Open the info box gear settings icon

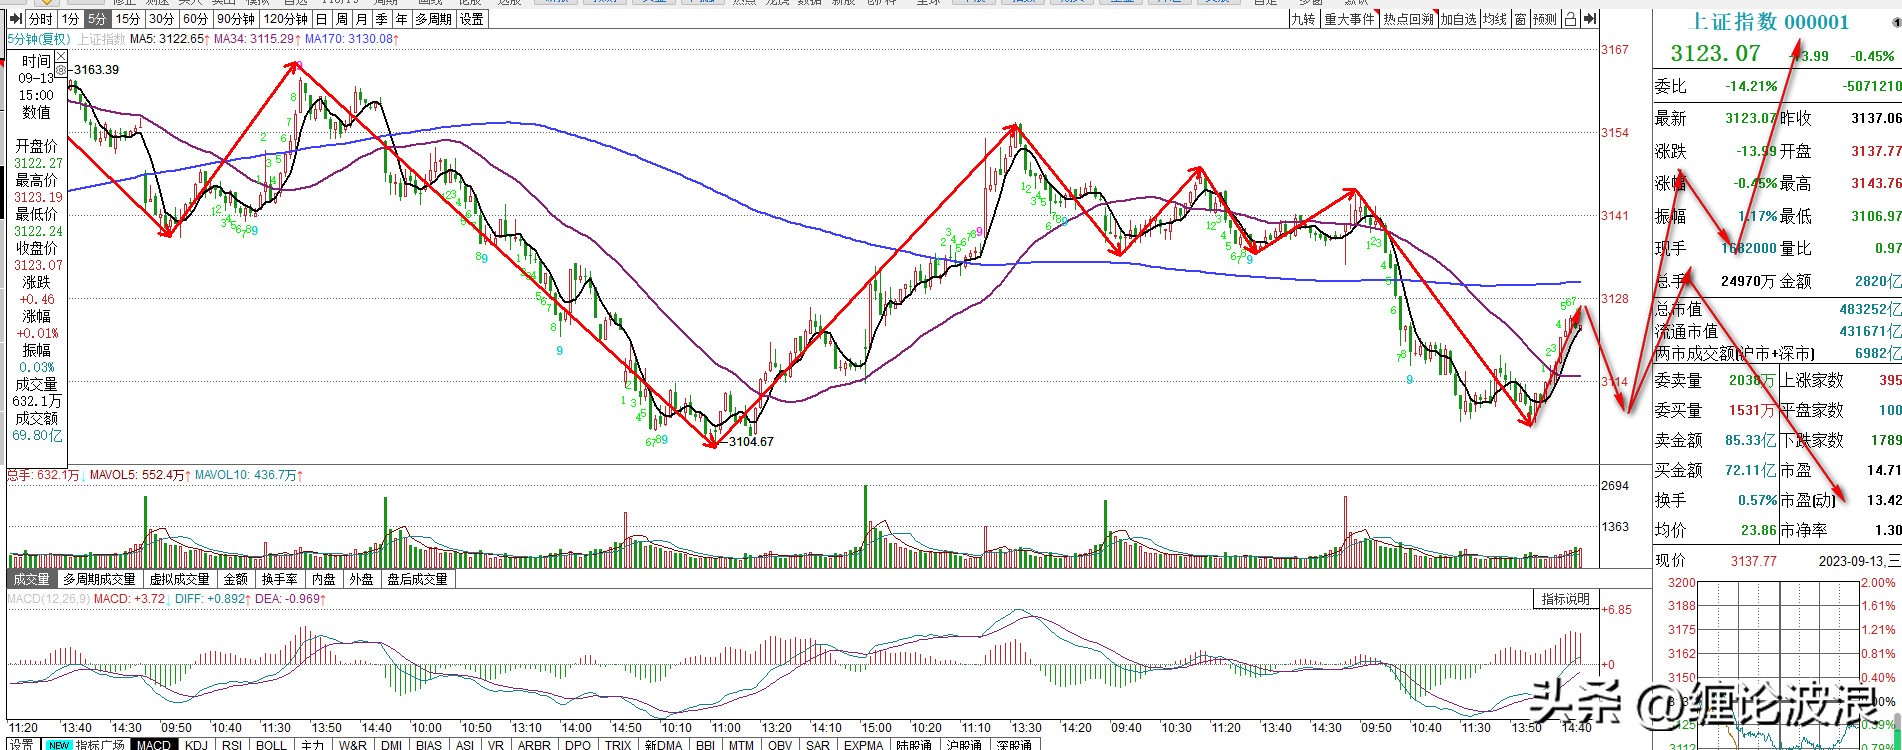[x=60, y=69]
